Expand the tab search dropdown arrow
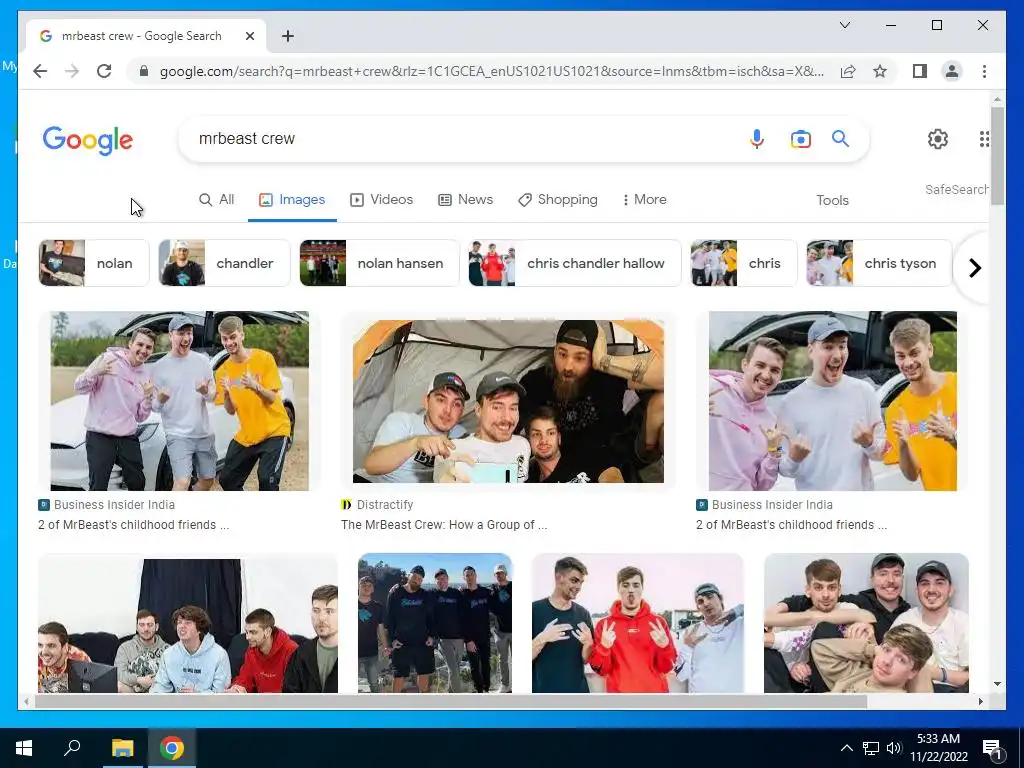 tap(844, 25)
